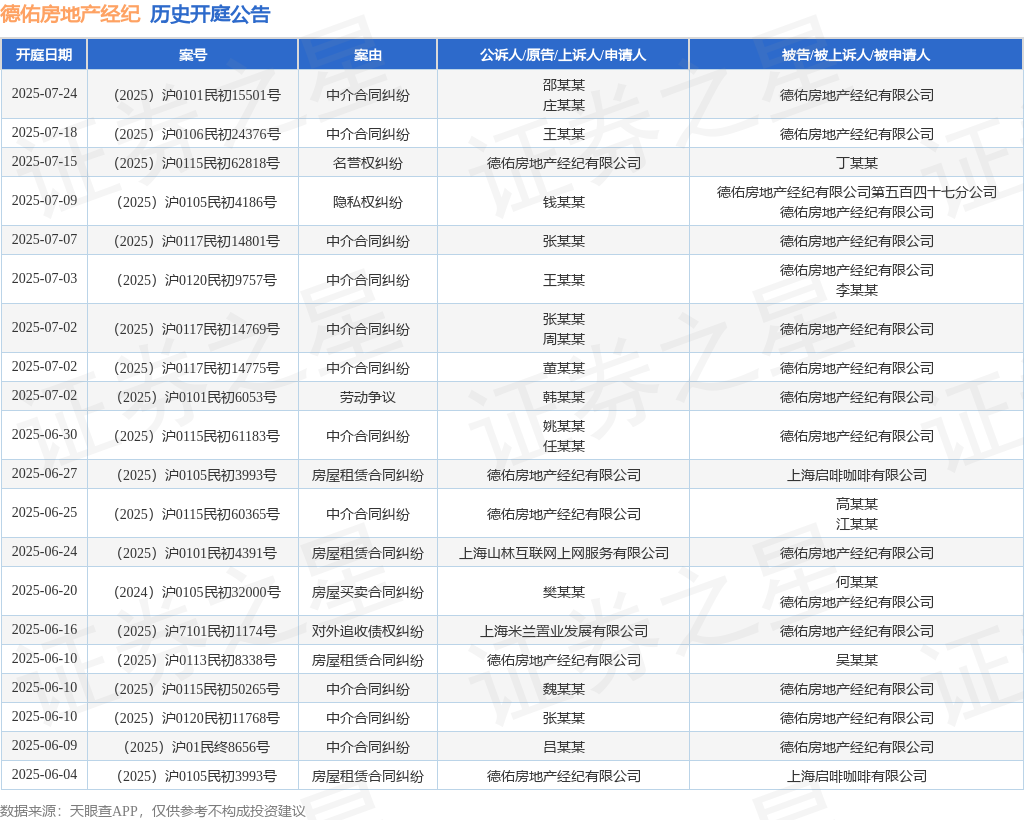Image resolution: width=1024 pixels, height=820 pixels.
Task: Click date cell 2025-06-24
Action: click(44, 552)
